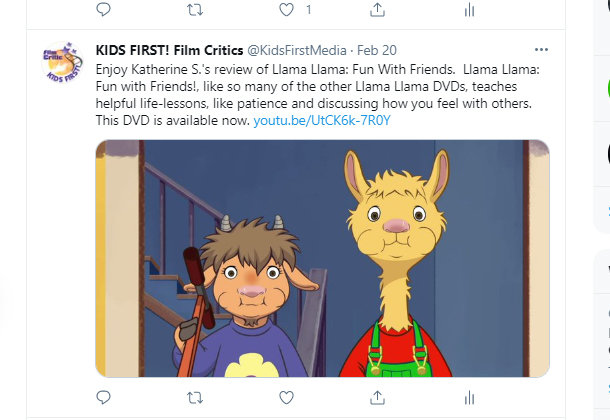Open the tweet text about Katherine S.'s review
The width and height of the screenshot is (610, 420).
[317, 95]
